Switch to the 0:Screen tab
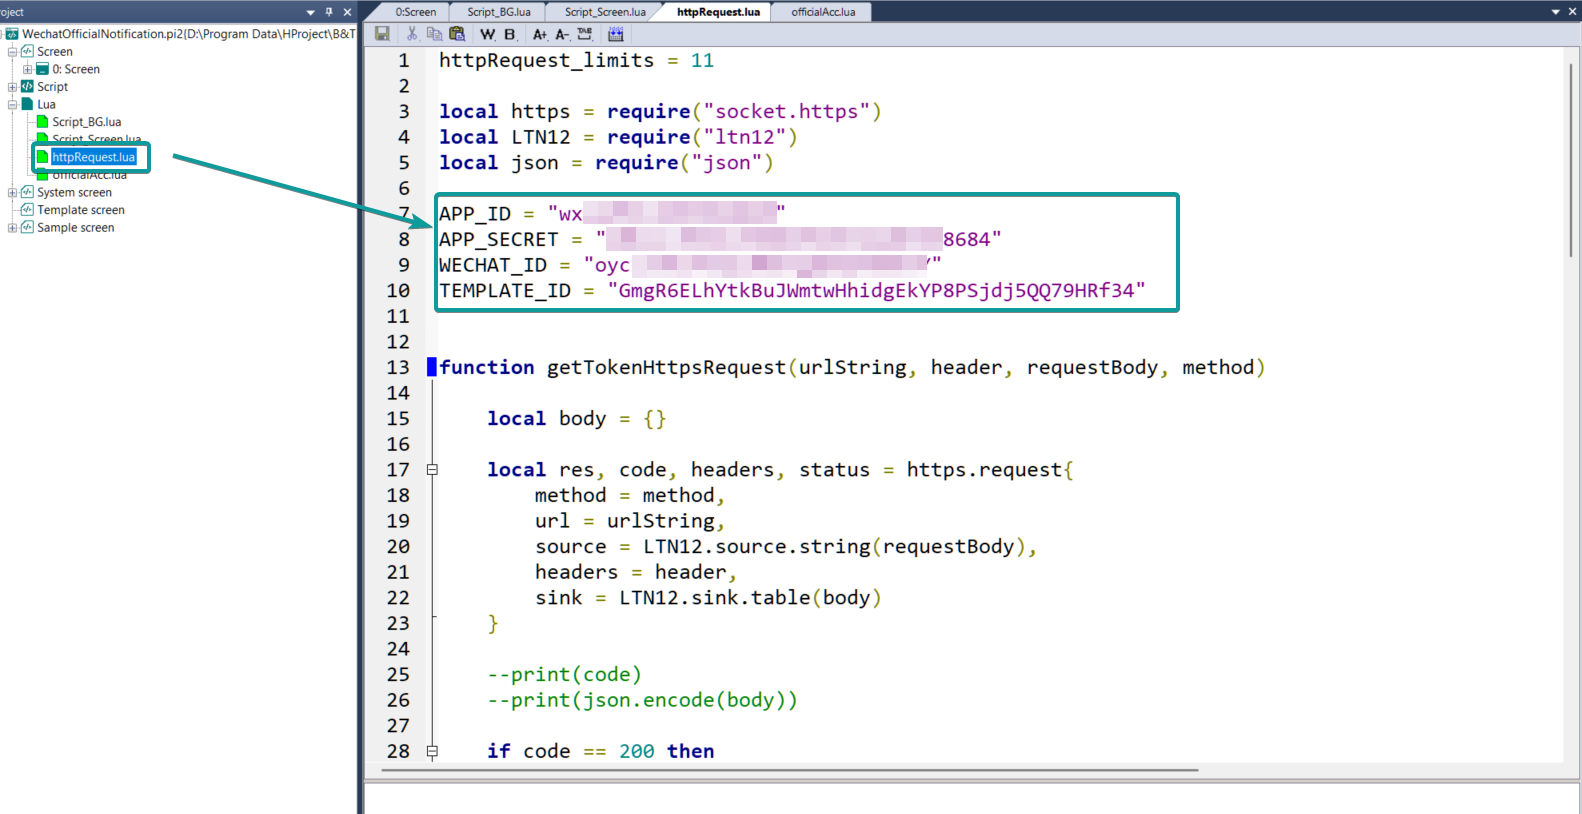Viewport: 1582px width, 814px height. [415, 12]
